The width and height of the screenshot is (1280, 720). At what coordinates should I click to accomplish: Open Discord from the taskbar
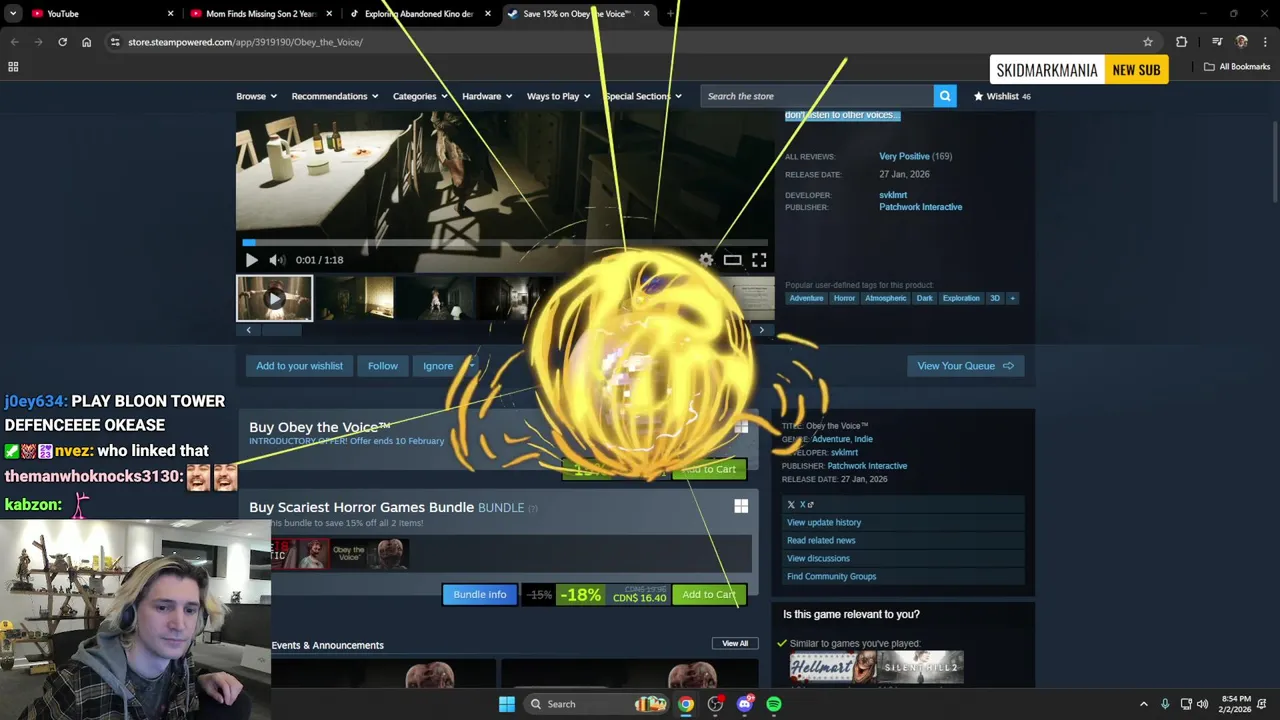coord(744,704)
